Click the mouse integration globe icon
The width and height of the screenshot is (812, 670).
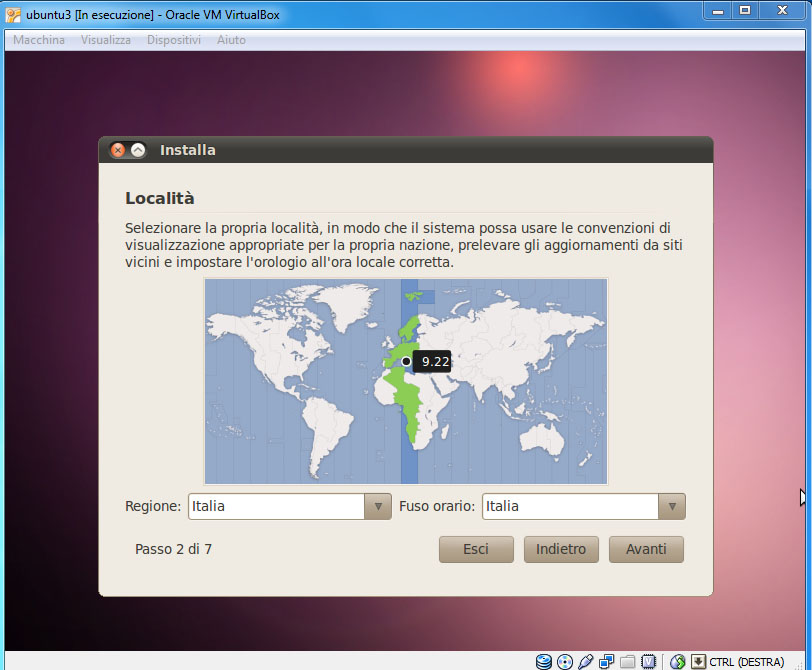coord(678,661)
